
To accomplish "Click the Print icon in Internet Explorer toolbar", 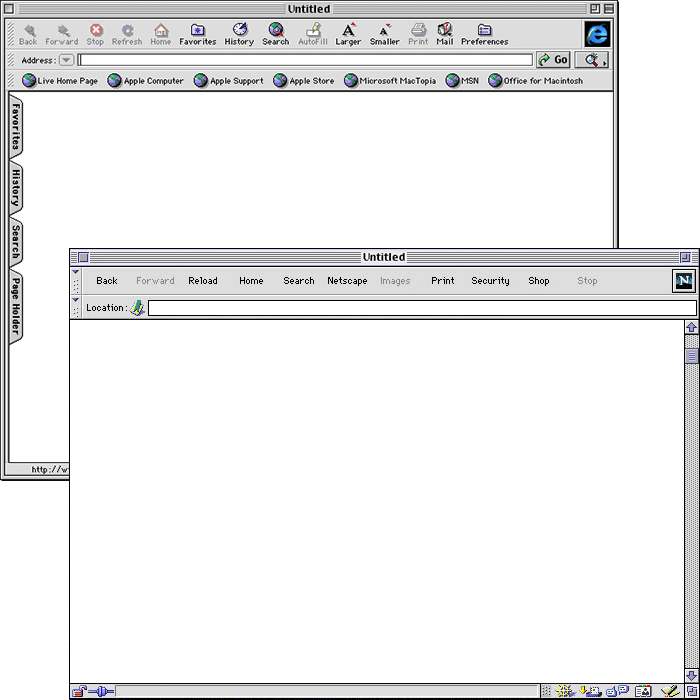I will coord(418,29).
